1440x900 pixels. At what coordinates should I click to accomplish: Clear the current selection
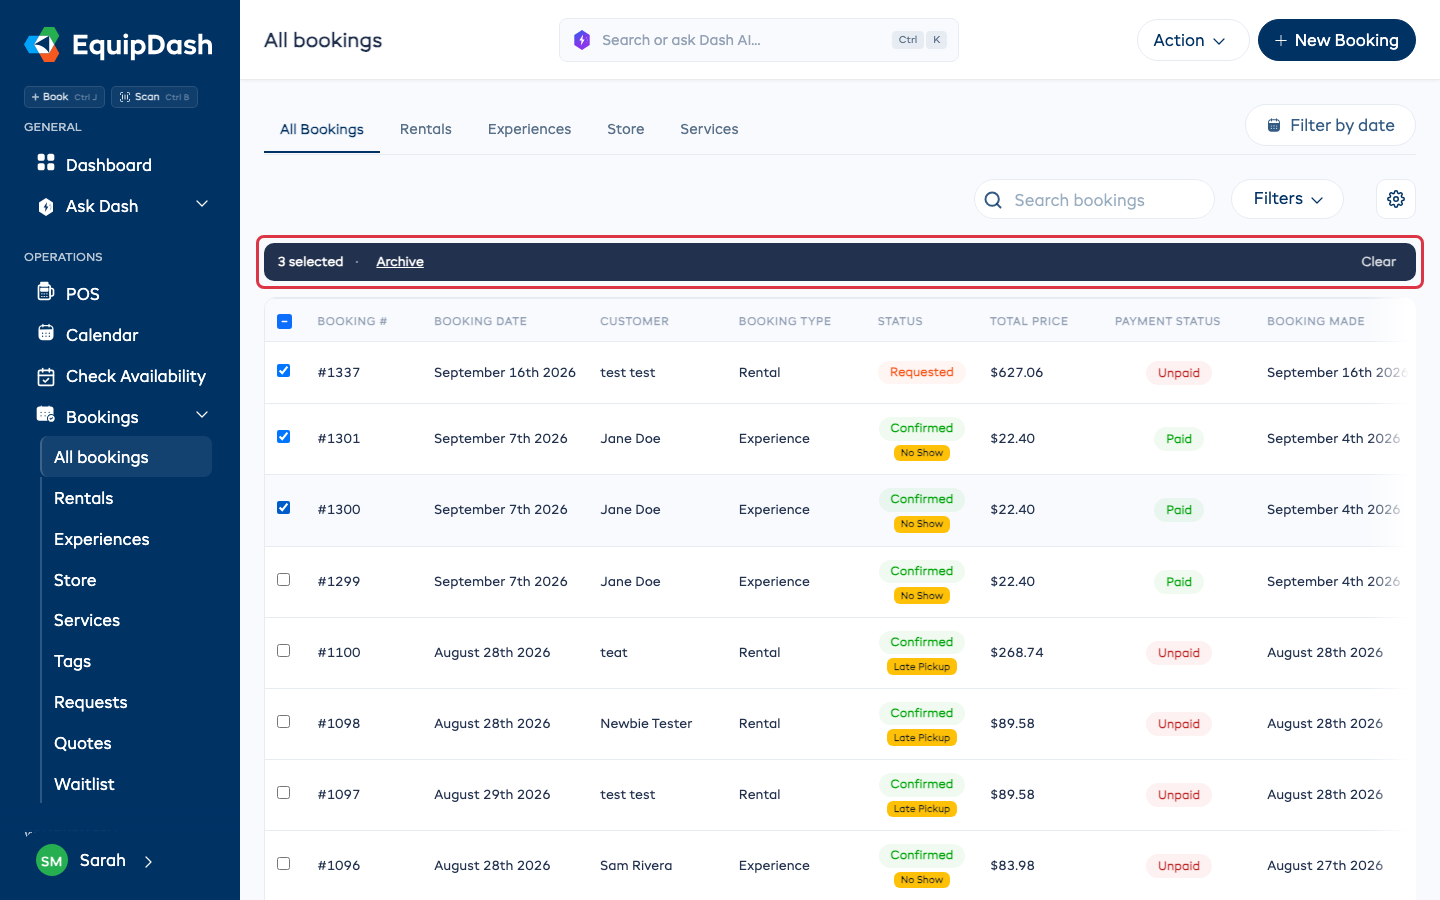pos(1378,262)
